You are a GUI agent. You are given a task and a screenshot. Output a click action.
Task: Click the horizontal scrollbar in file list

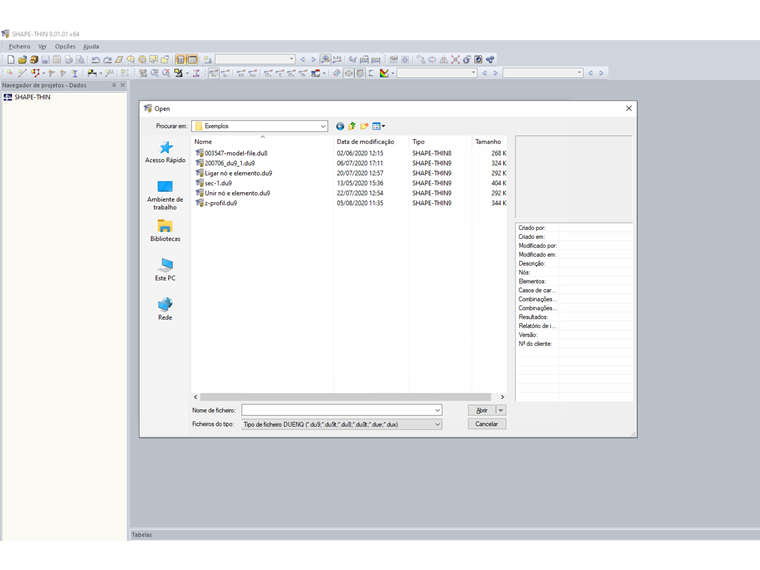pos(346,397)
